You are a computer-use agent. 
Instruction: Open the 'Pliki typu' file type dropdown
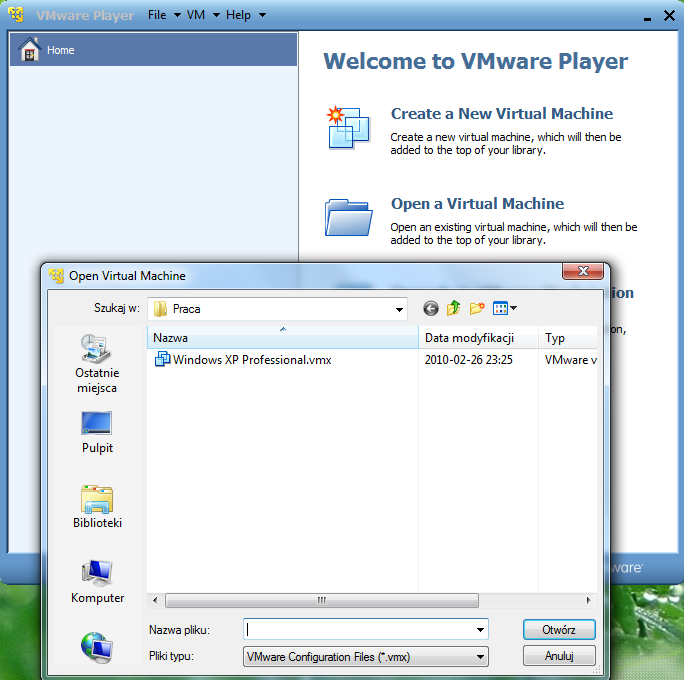pos(366,656)
